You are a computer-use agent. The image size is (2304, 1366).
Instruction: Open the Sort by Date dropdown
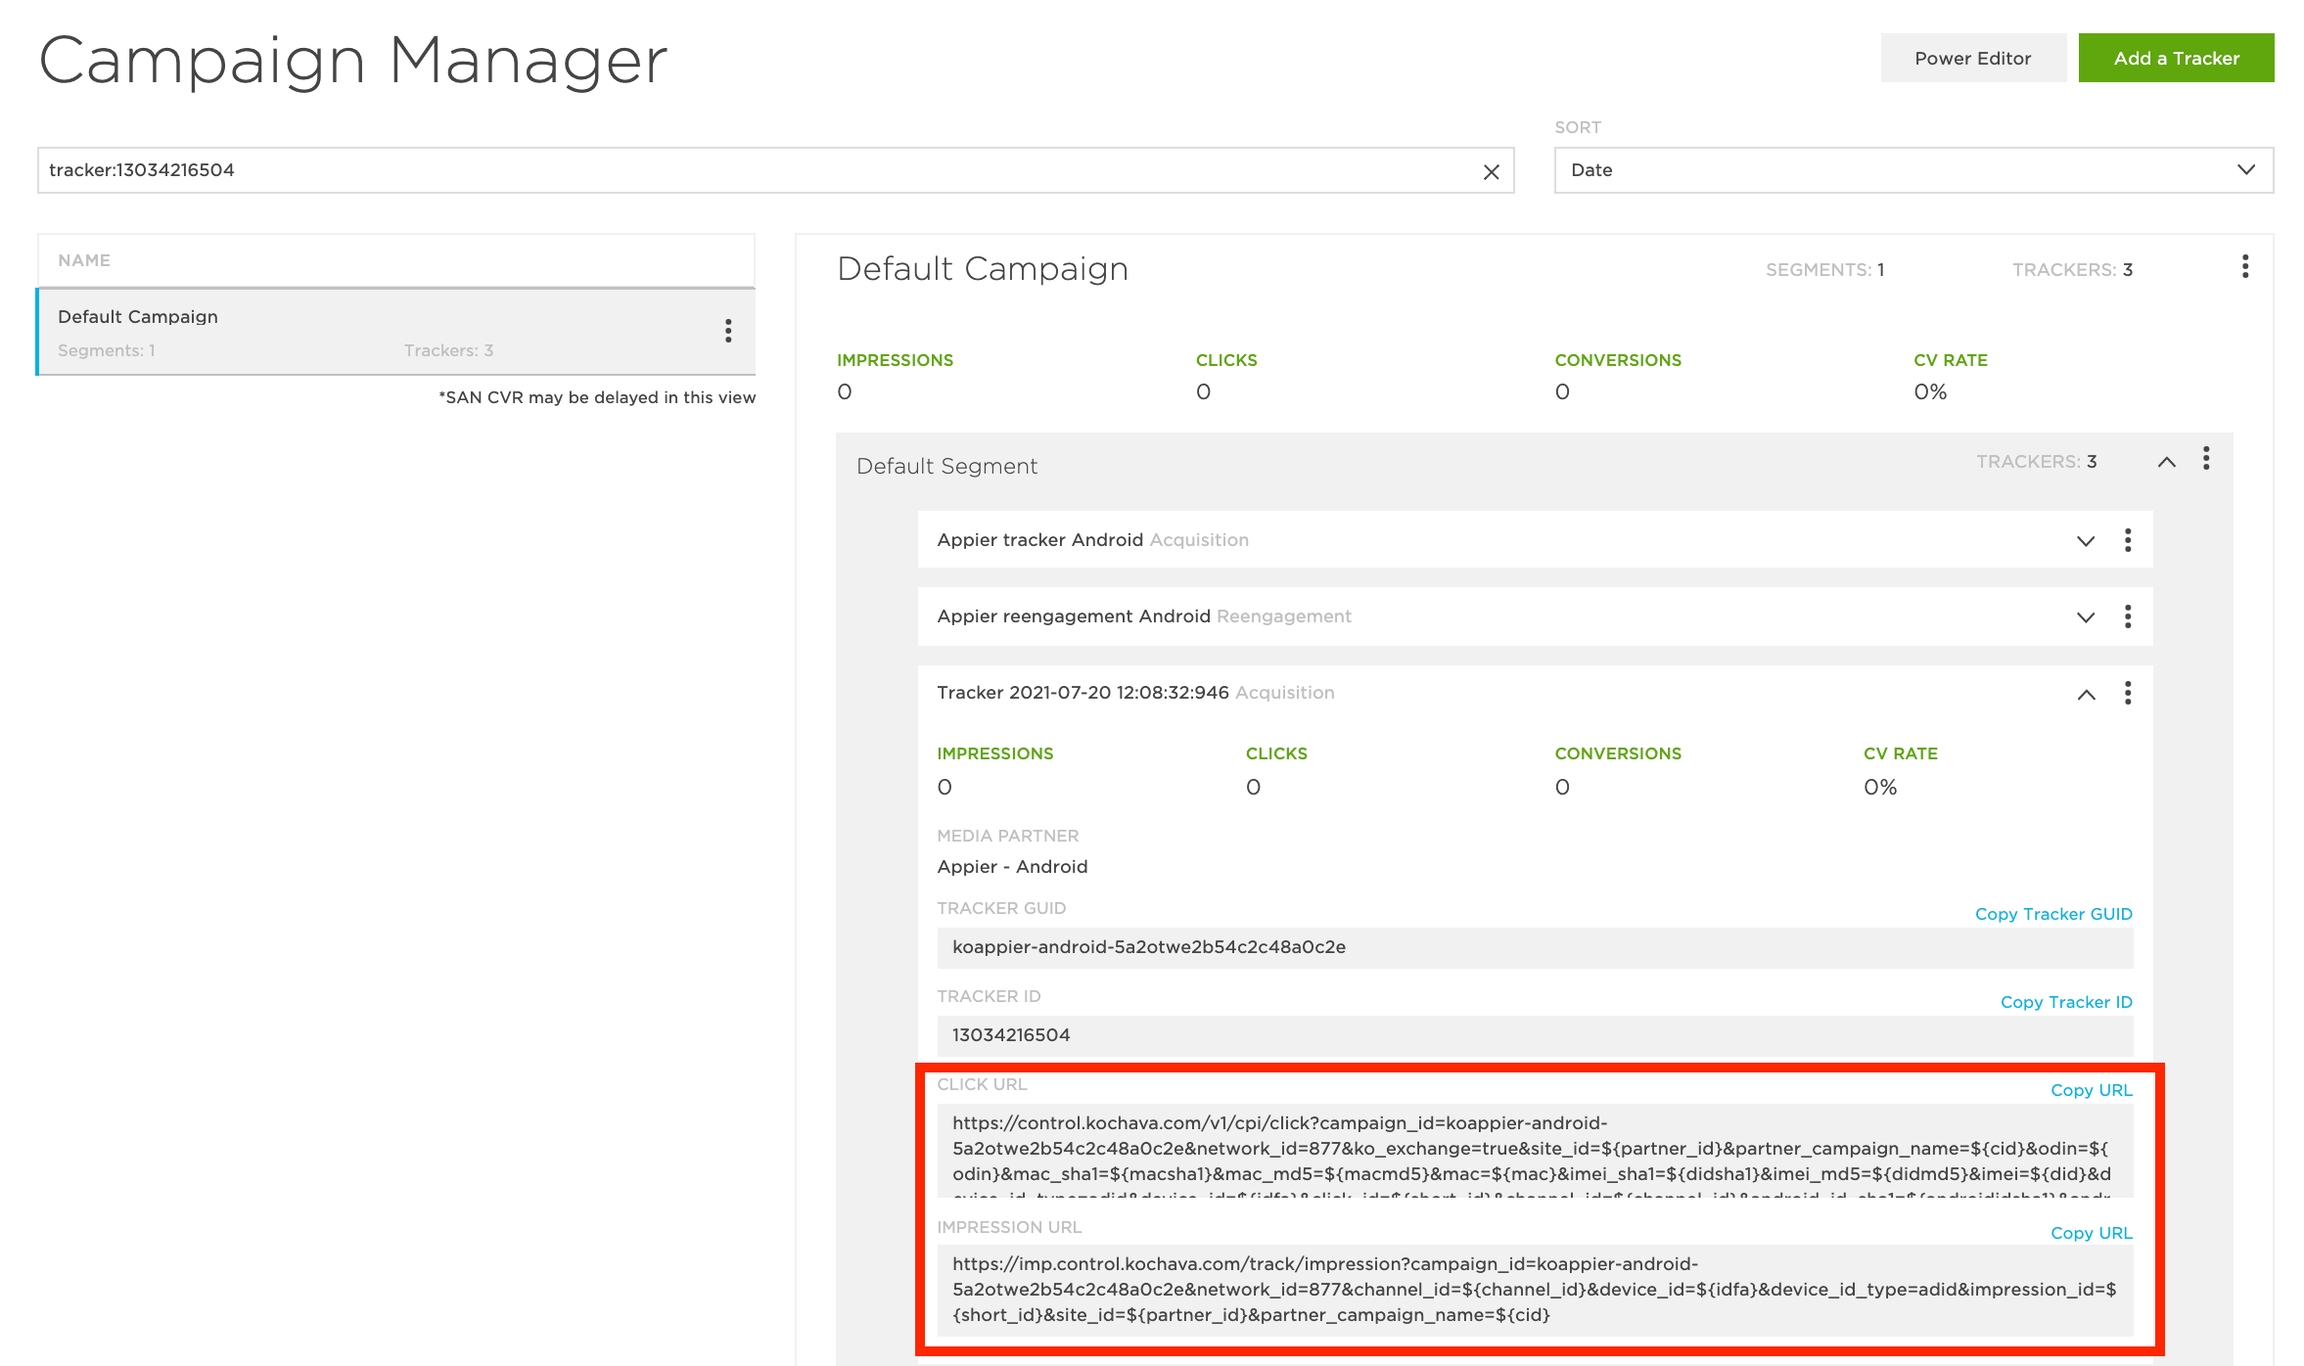click(1913, 170)
